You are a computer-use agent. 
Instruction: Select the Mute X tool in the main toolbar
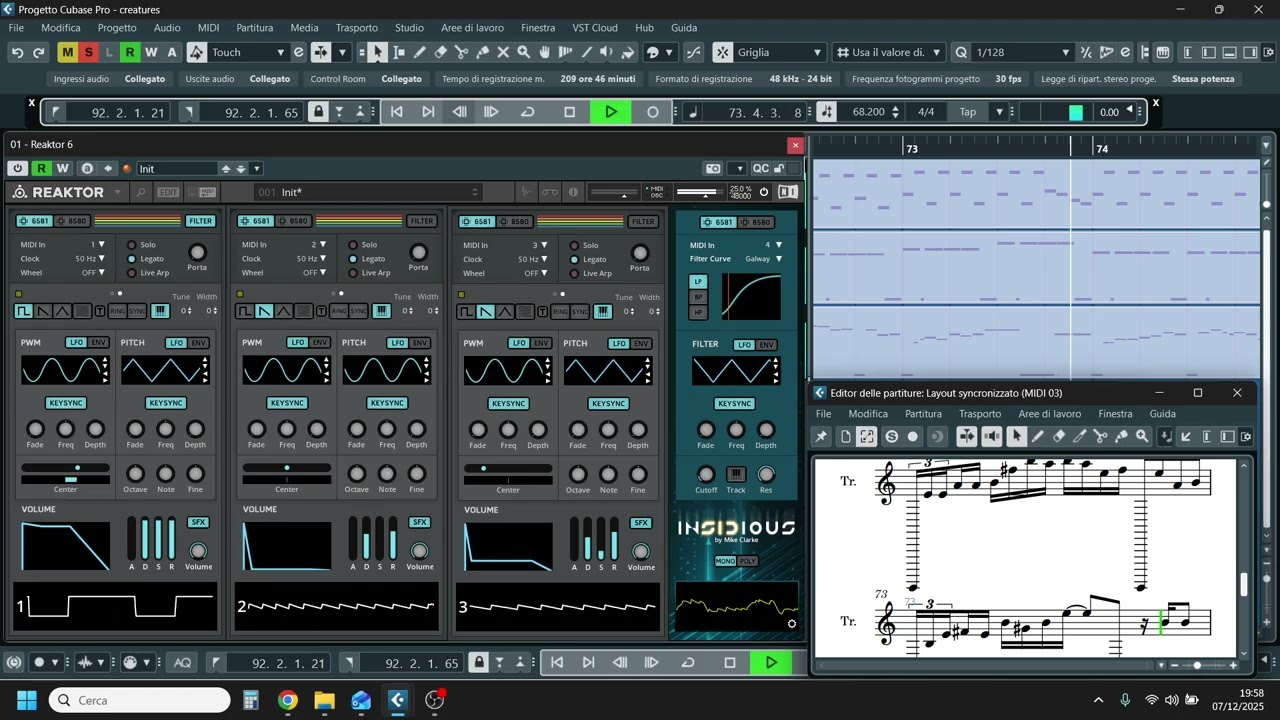pos(503,52)
